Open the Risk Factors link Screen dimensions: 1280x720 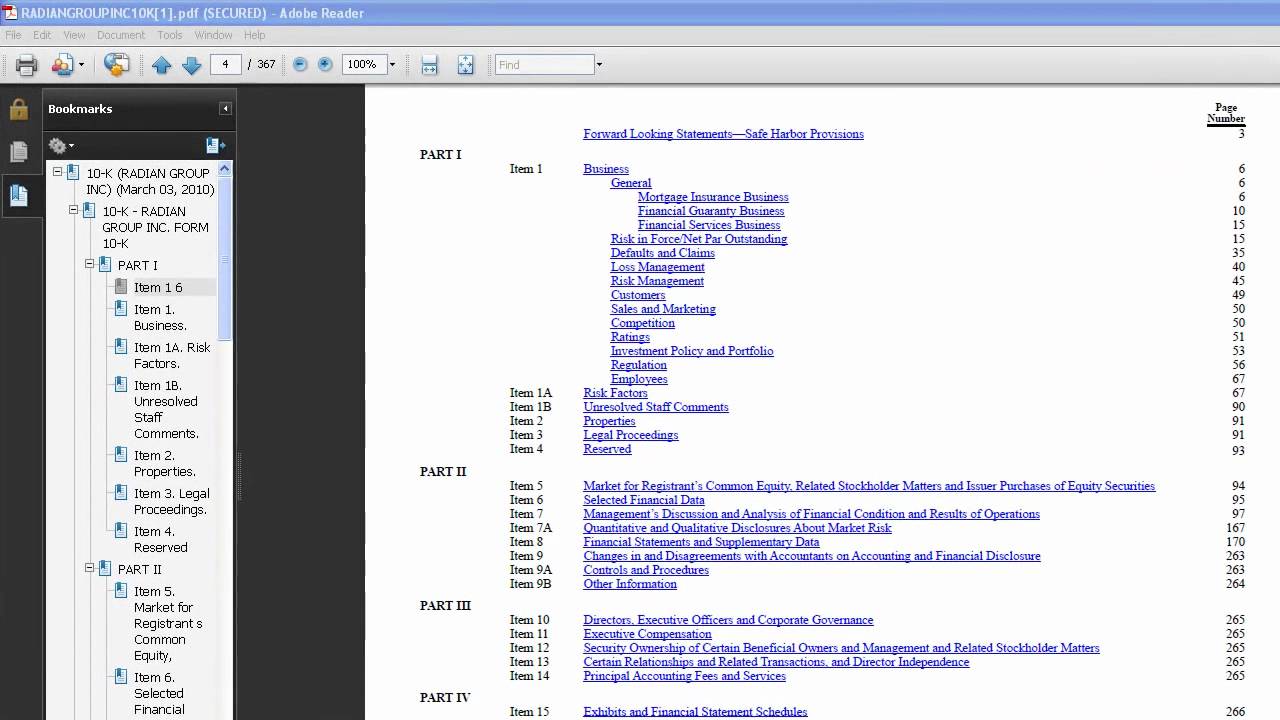point(615,393)
